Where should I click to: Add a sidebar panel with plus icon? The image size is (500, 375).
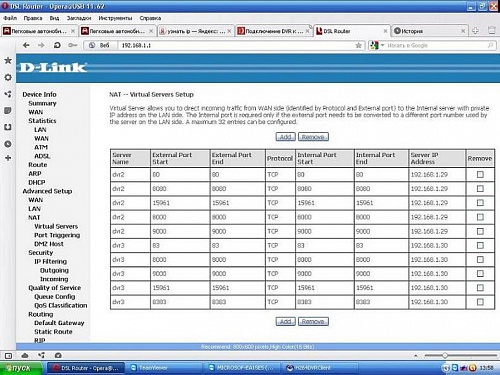8,158
